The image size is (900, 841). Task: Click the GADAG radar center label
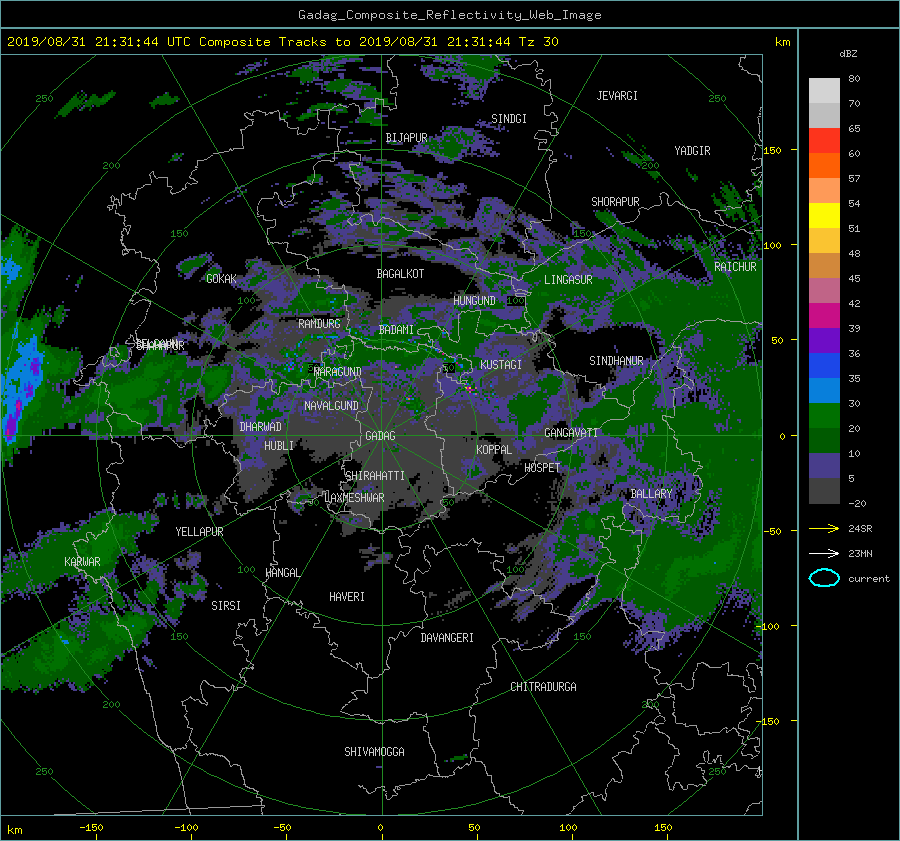coord(381,436)
